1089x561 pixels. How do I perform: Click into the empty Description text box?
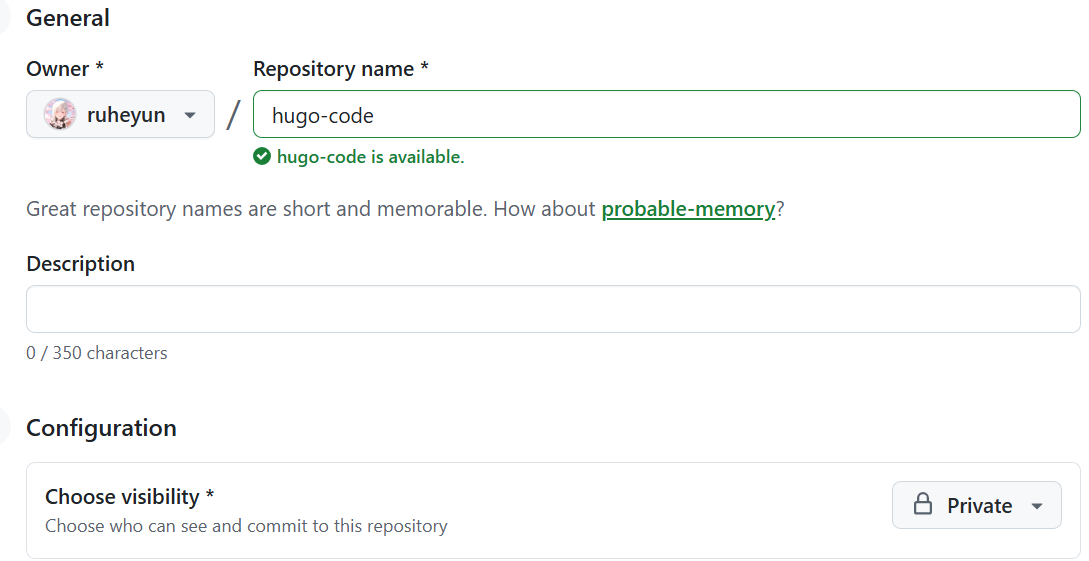click(x=553, y=309)
